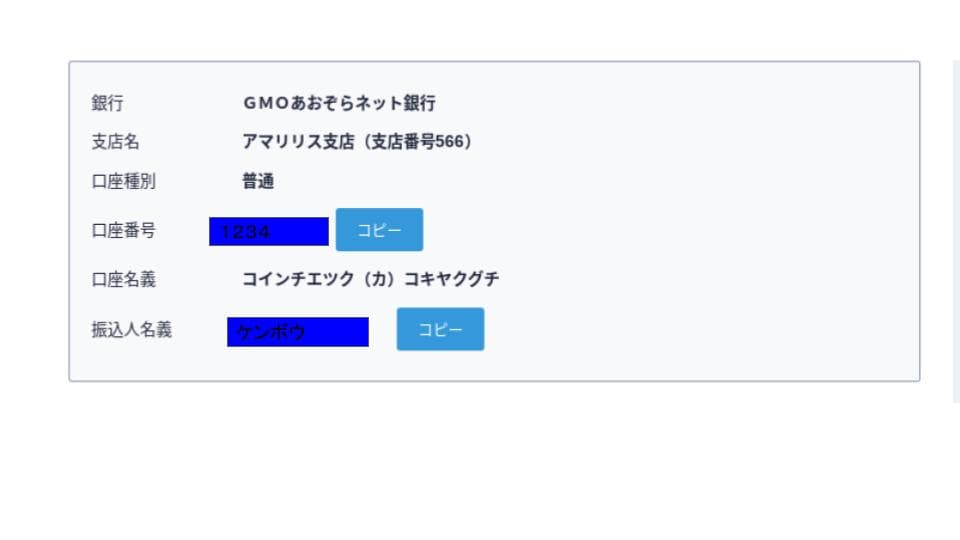Click the 普通 account type value
The width and height of the screenshot is (960, 540).
[258, 181]
